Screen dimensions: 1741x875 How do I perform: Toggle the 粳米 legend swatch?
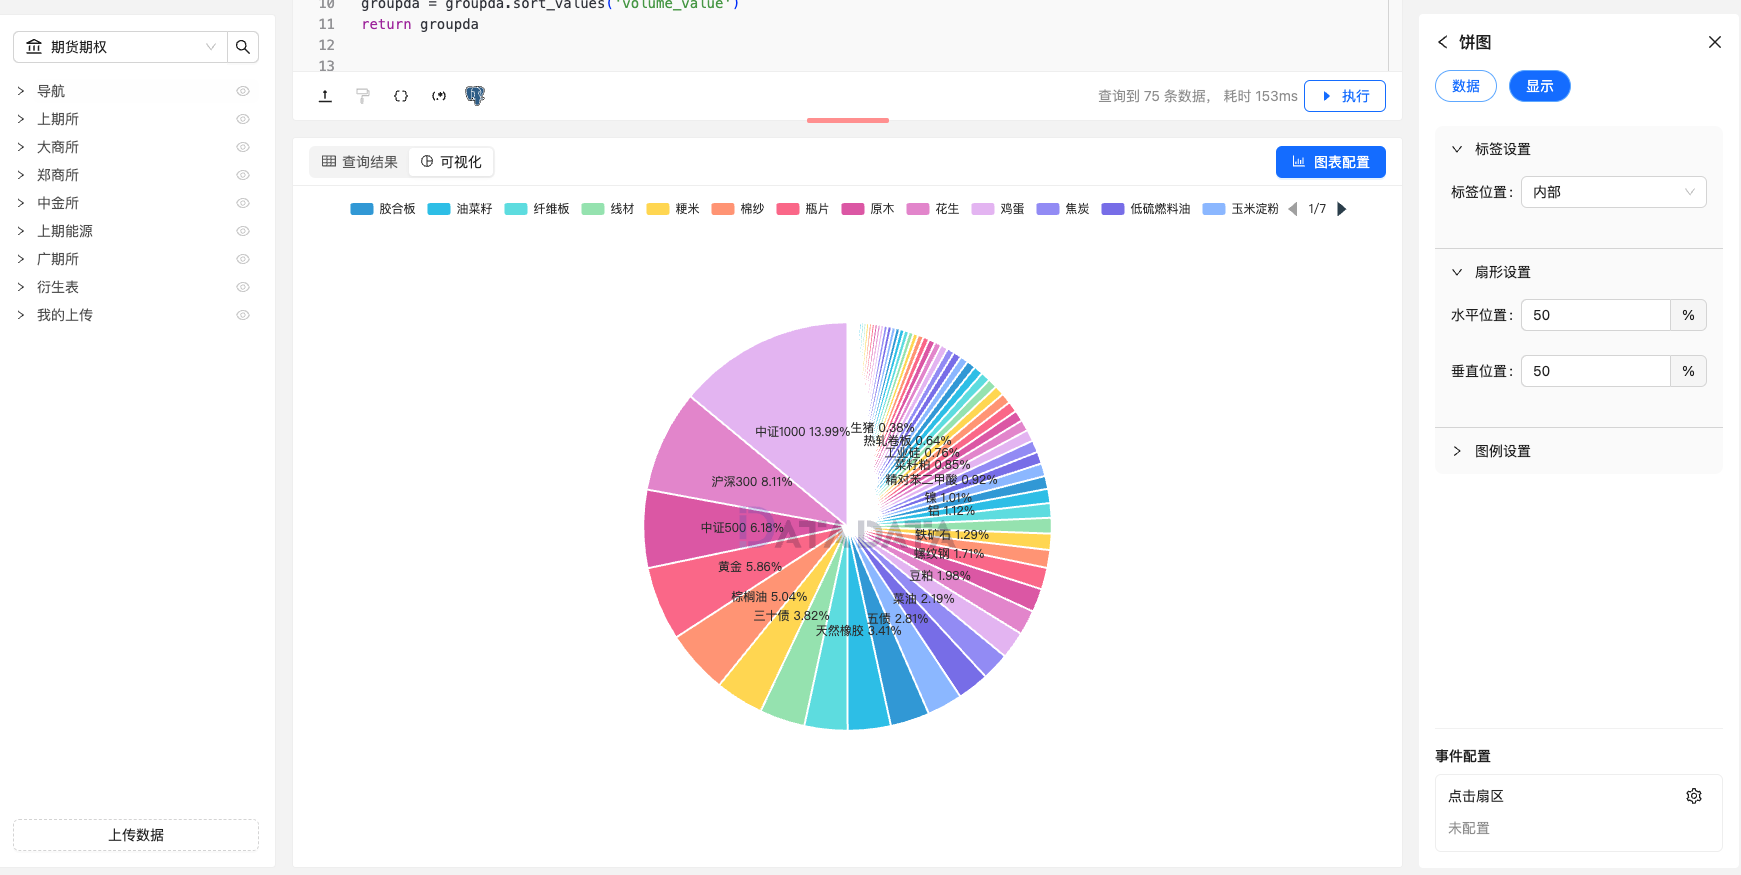[658, 209]
